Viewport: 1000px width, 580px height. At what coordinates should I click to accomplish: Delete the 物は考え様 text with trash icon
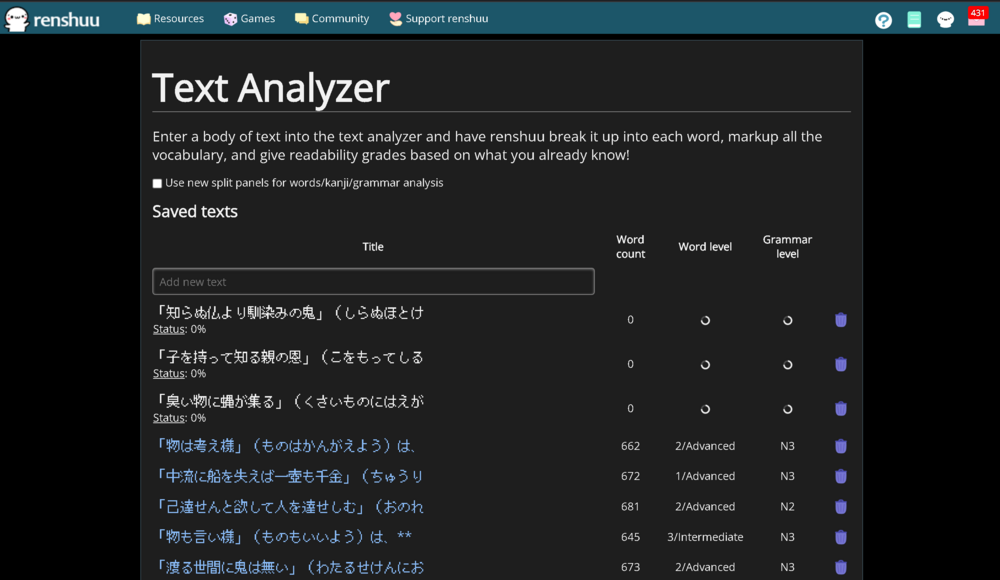841,446
